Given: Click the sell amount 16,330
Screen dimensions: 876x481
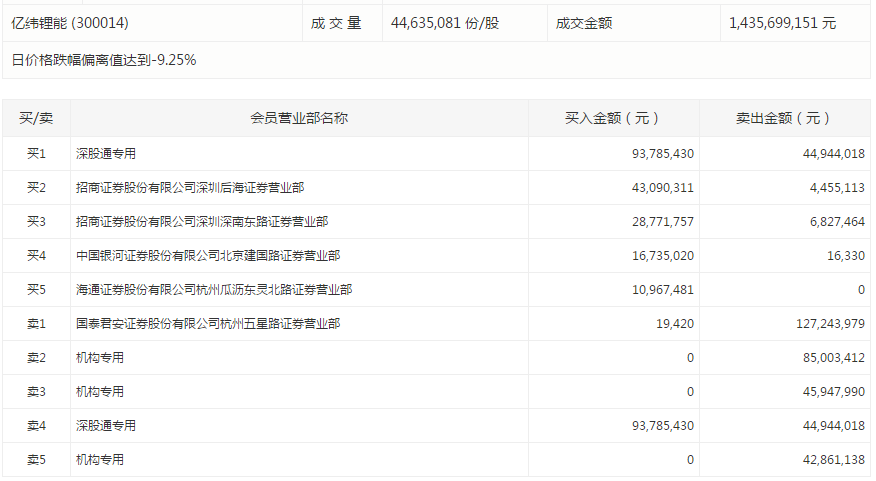Looking at the screenshot, I should click(x=846, y=256).
